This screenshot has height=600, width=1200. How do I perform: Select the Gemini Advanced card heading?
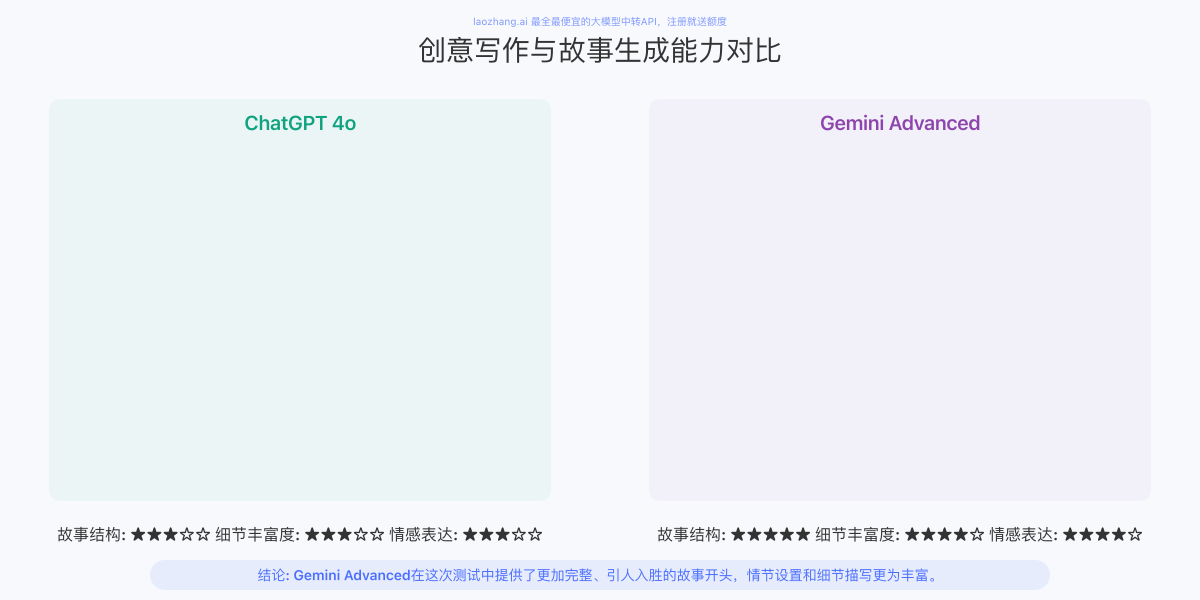[x=900, y=123]
